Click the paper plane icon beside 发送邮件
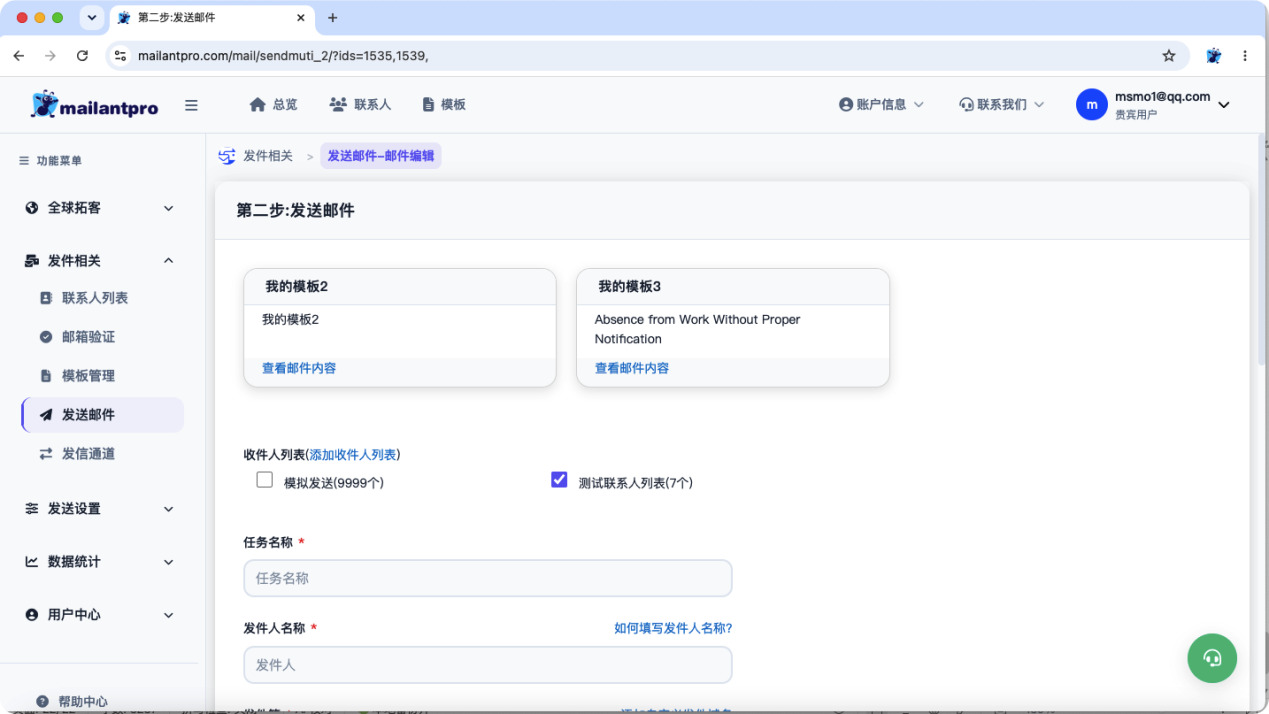The image size is (1269, 714). pyautogui.click(x=46, y=415)
